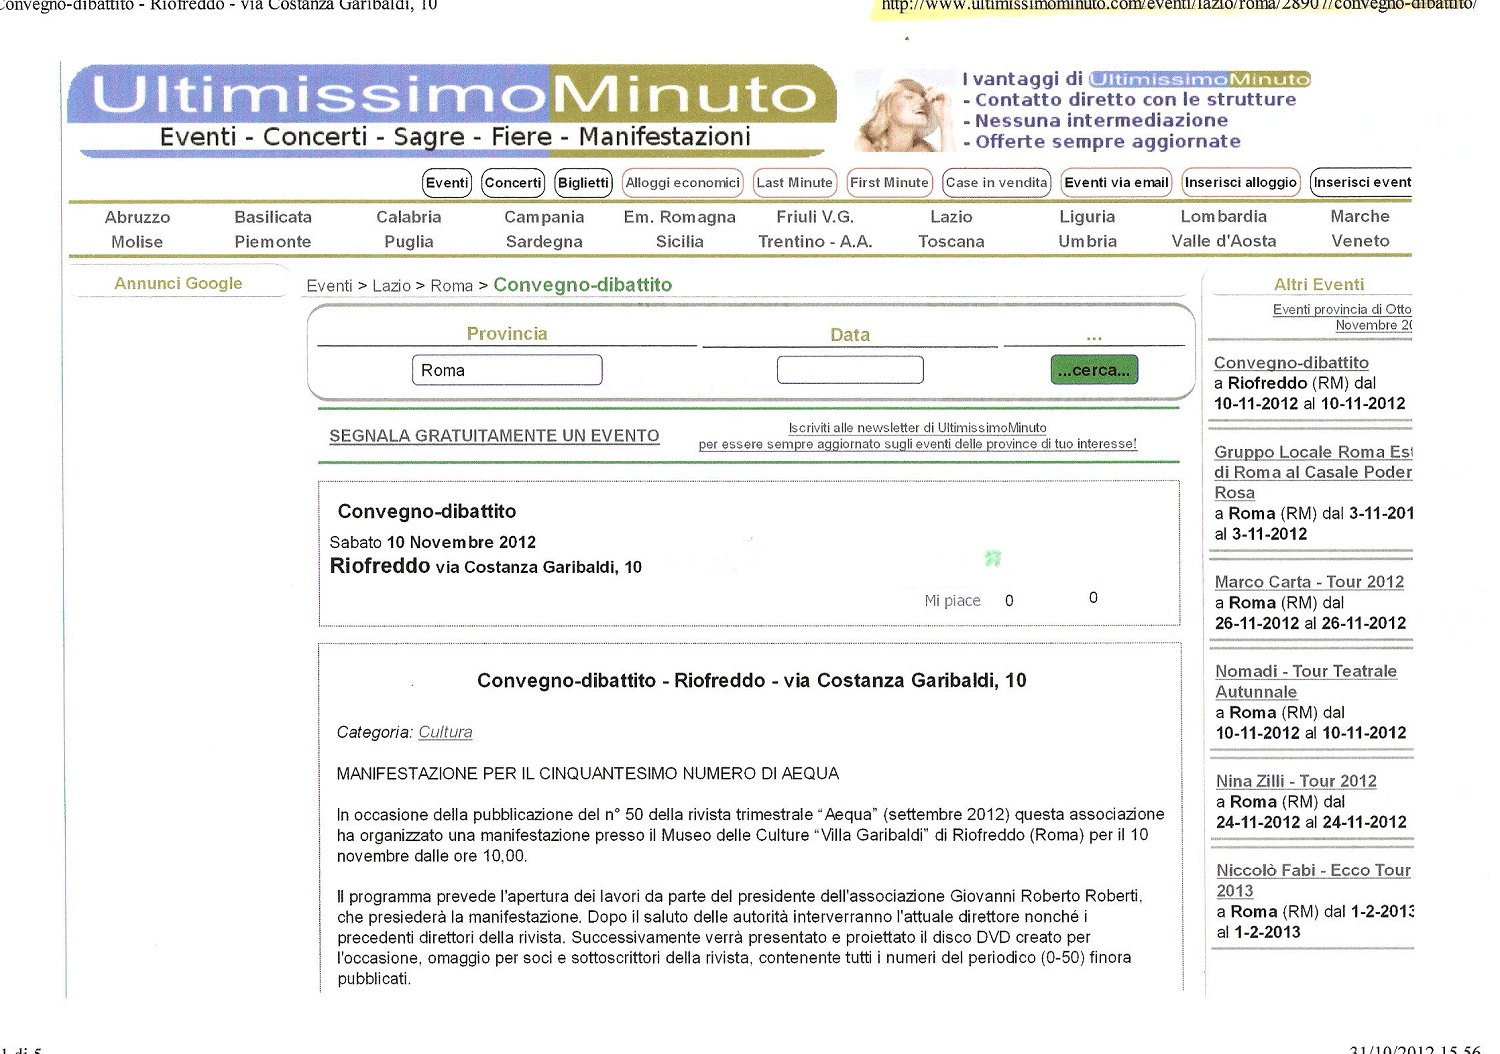
Task: Click the UltimissimoMinuto logo banner
Action: [x=452, y=110]
